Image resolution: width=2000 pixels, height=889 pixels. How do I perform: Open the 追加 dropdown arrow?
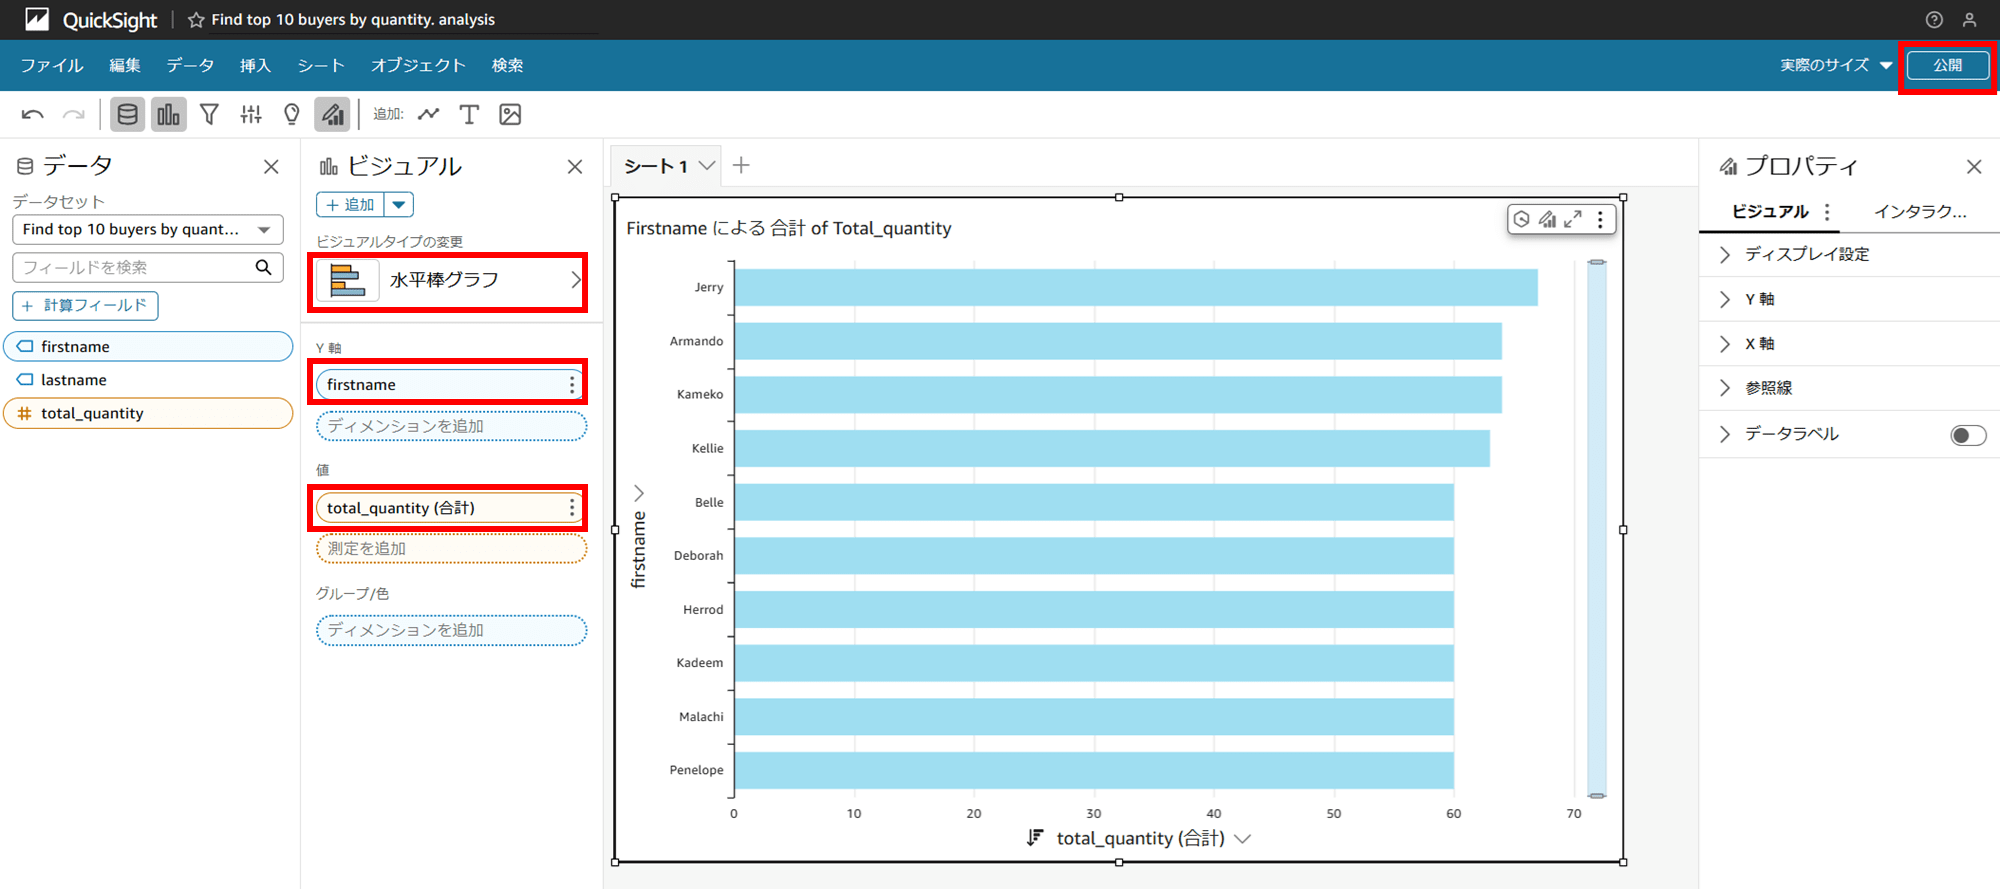click(399, 205)
